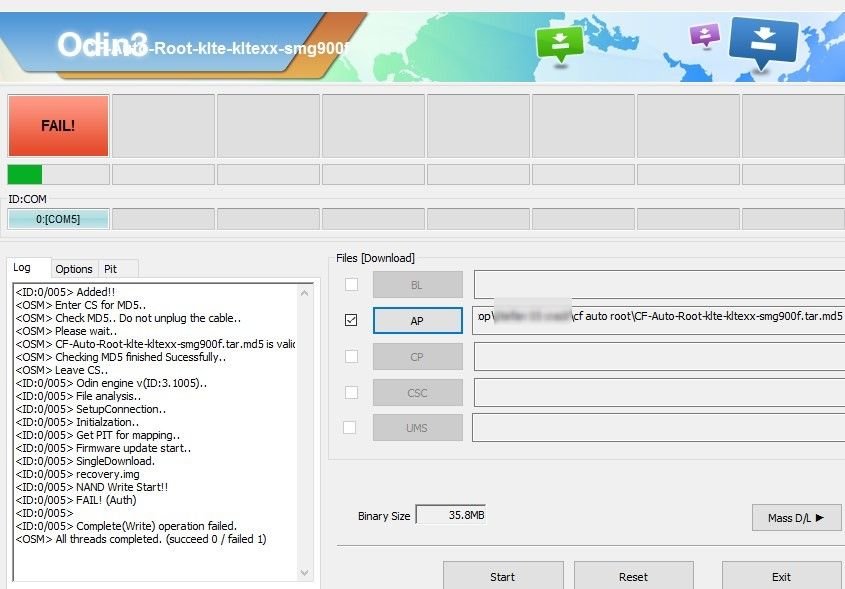The width and height of the screenshot is (845, 589).
Task: Click the 'NAND Write Start!!' log line
Action: tap(92, 487)
